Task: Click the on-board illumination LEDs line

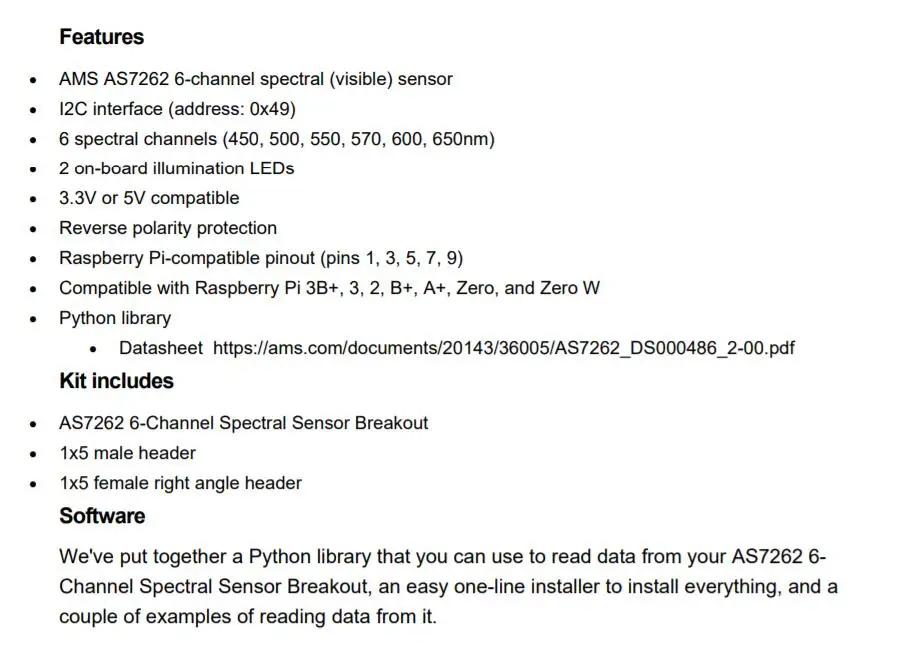Action: [x=176, y=169]
